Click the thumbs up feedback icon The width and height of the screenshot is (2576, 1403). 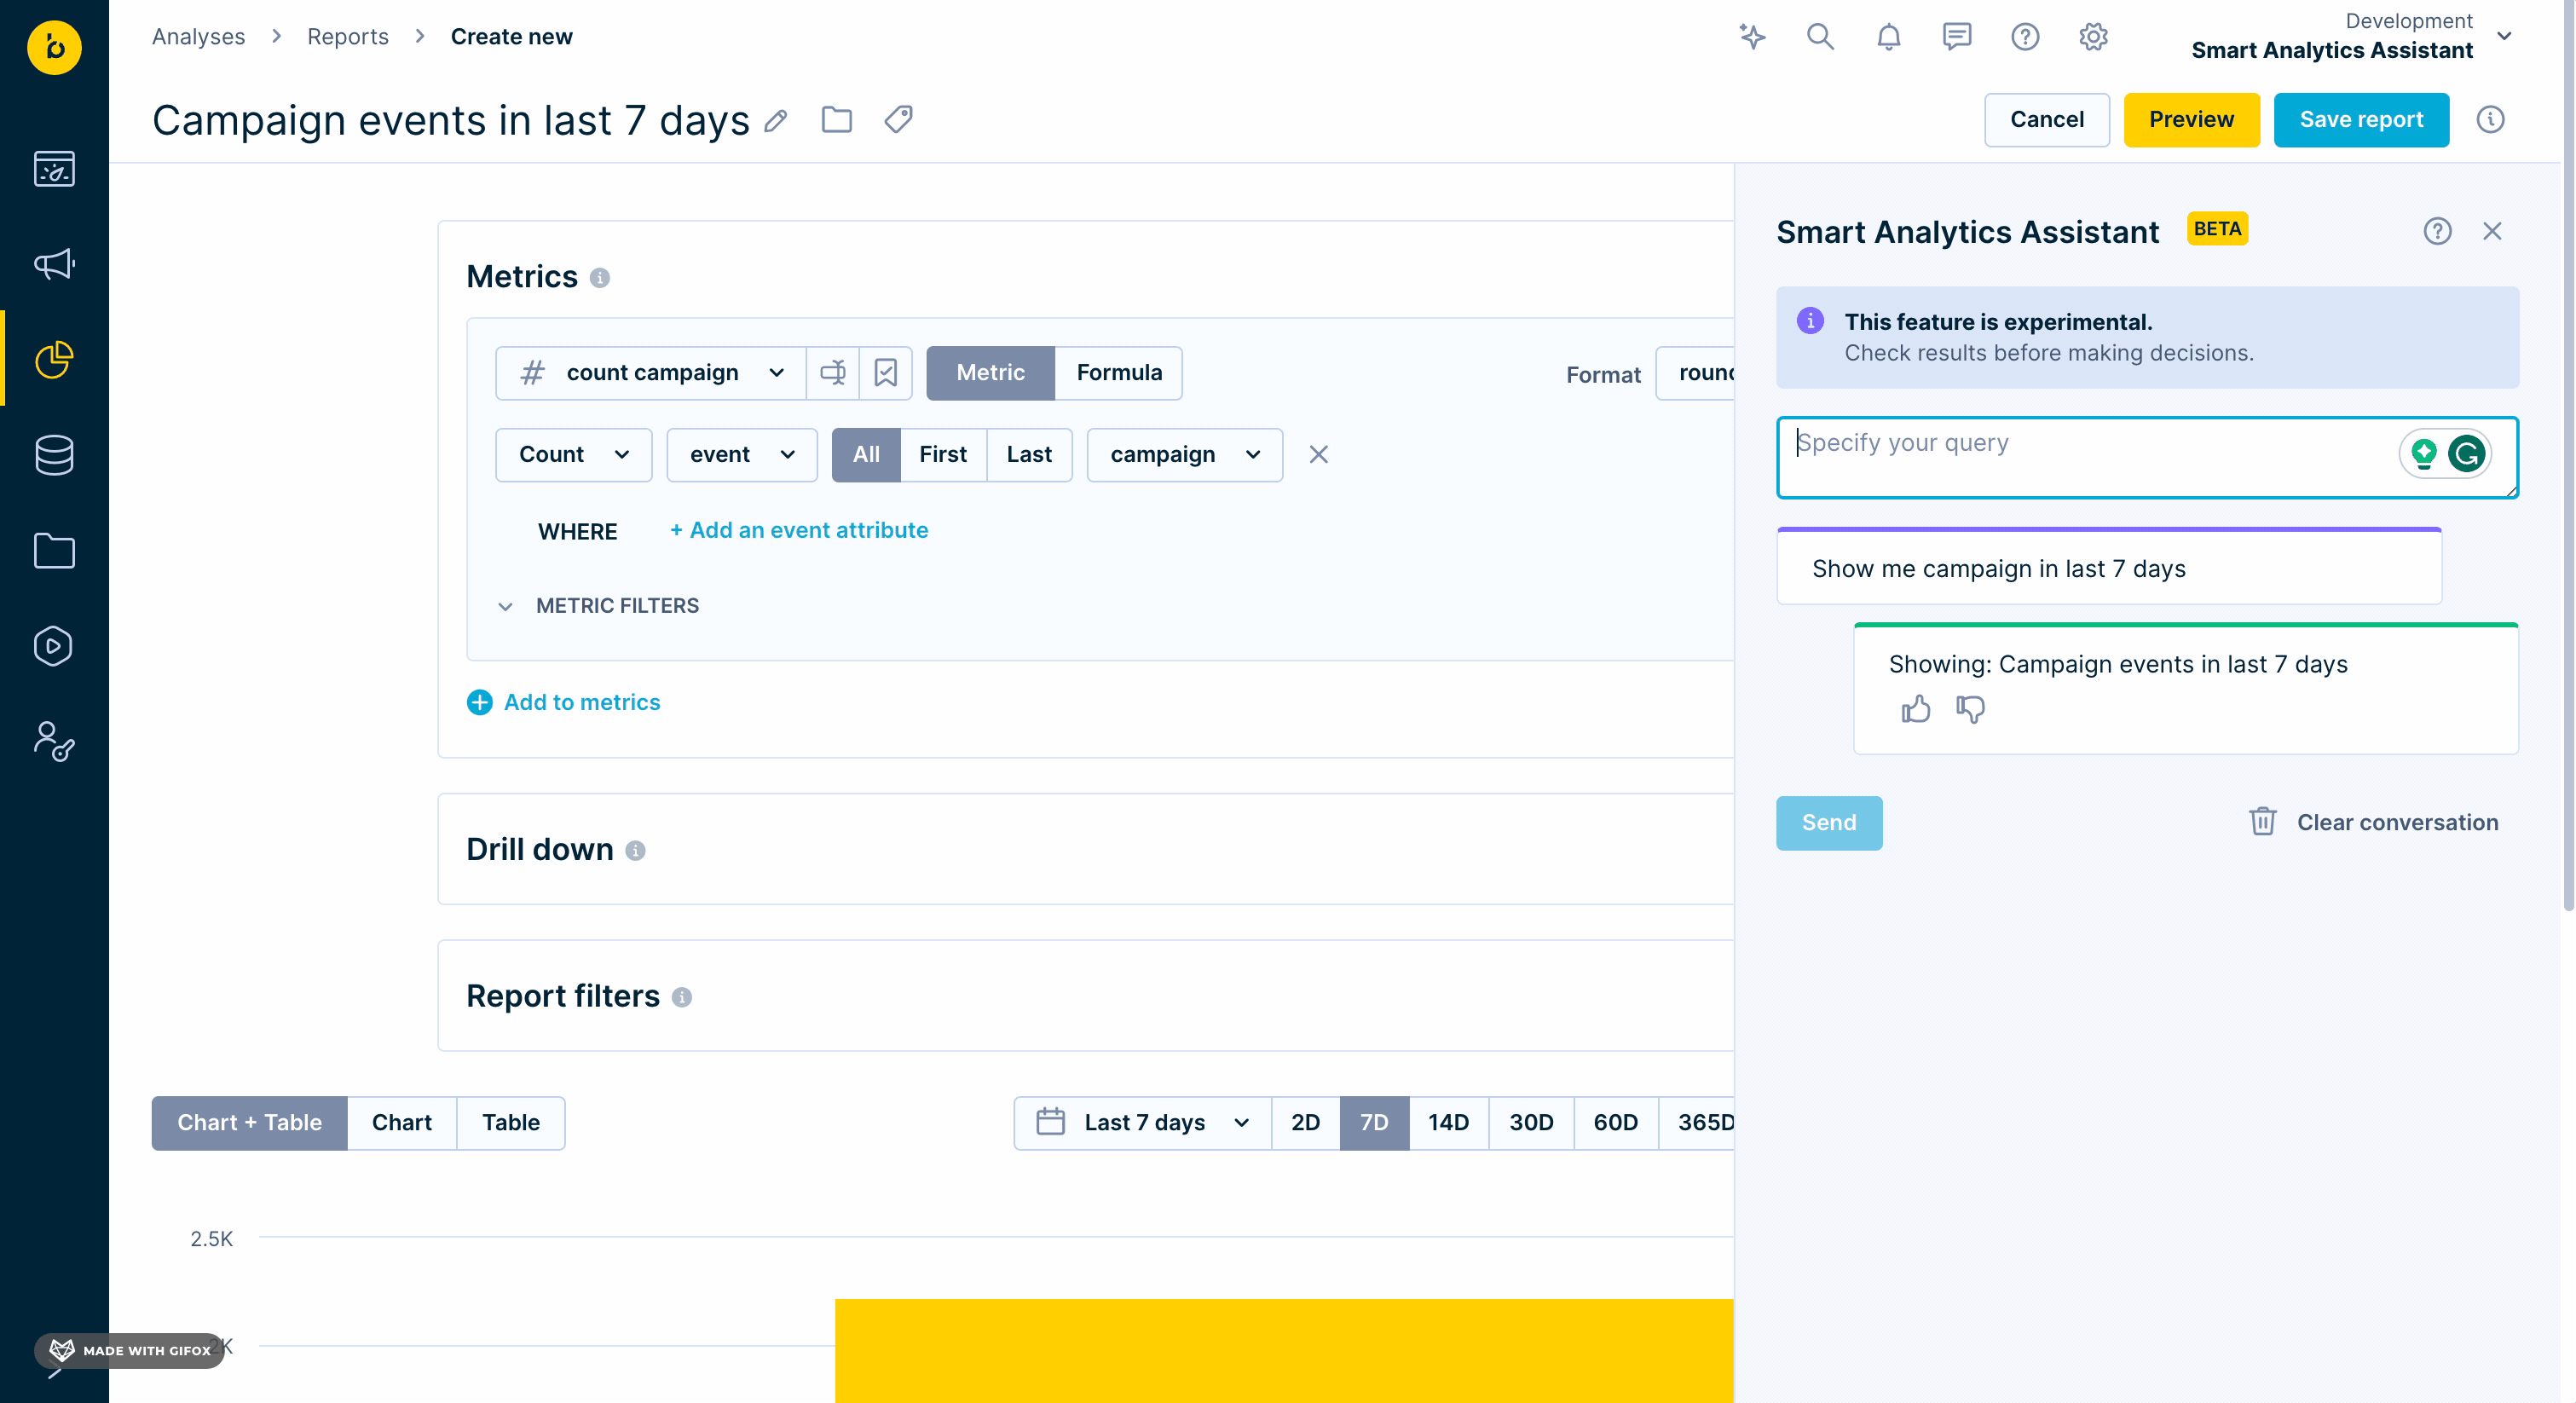pyautogui.click(x=1915, y=709)
